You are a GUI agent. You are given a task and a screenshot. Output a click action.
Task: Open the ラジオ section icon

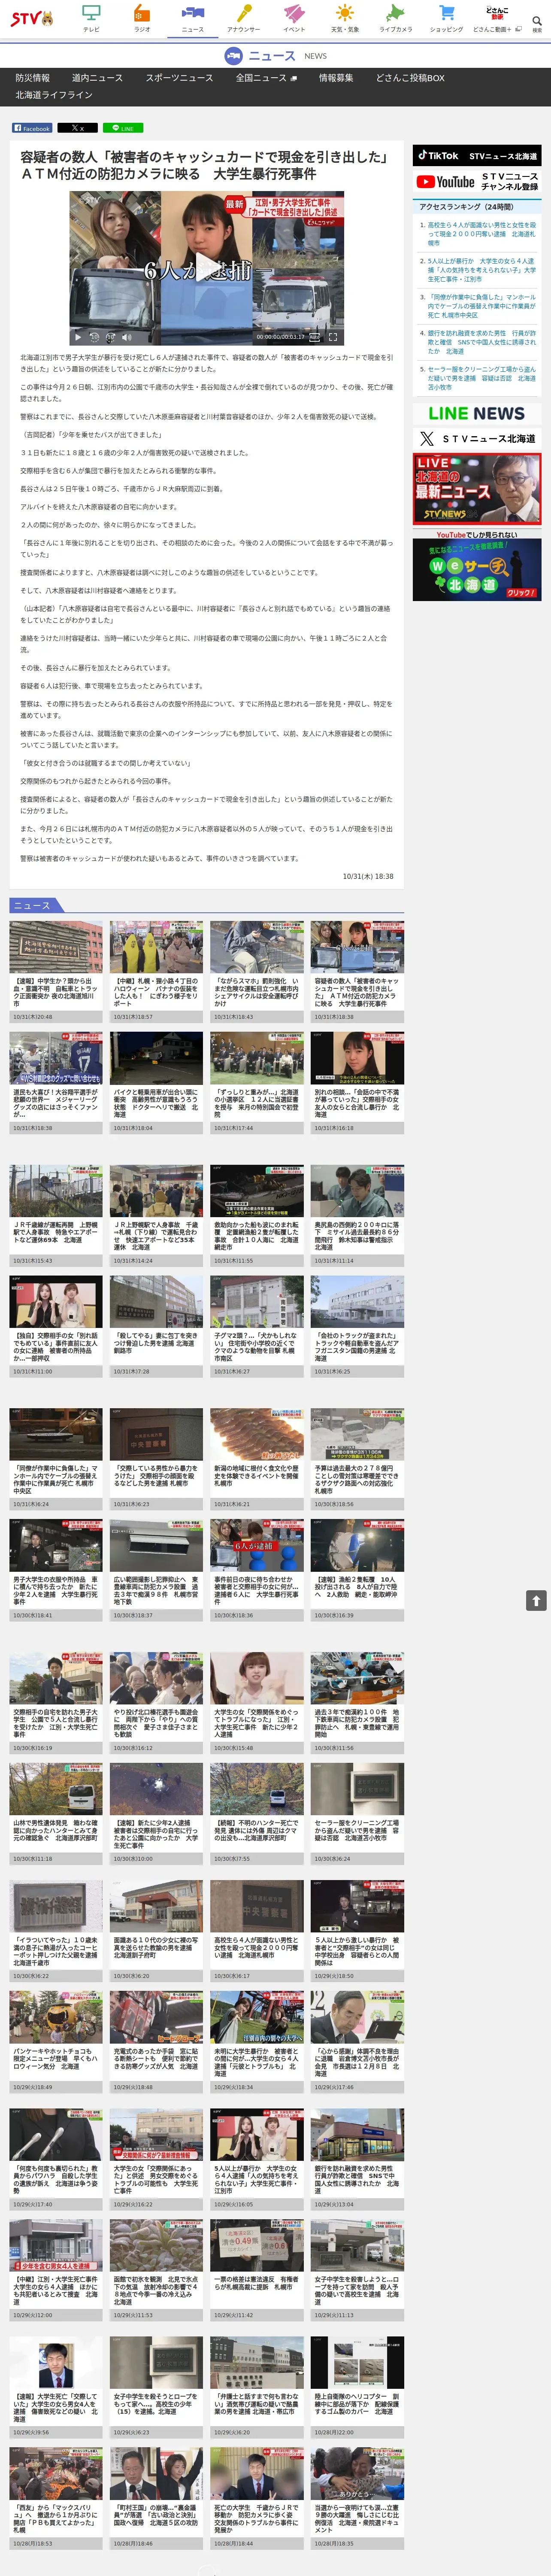(x=142, y=18)
